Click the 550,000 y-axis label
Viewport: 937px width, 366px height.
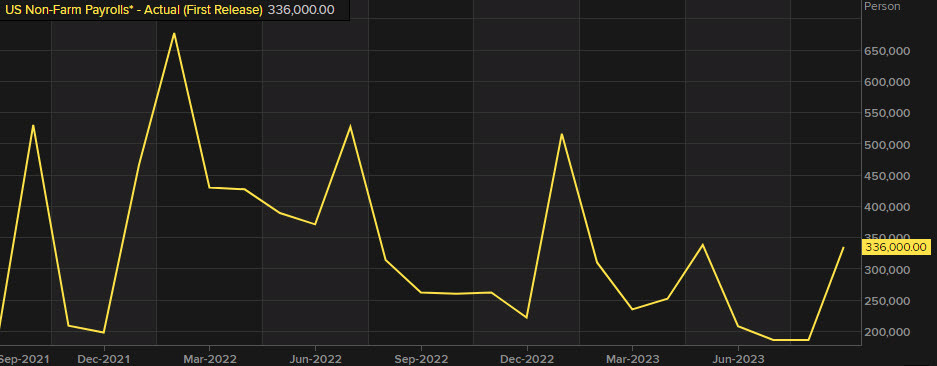click(x=887, y=113)
